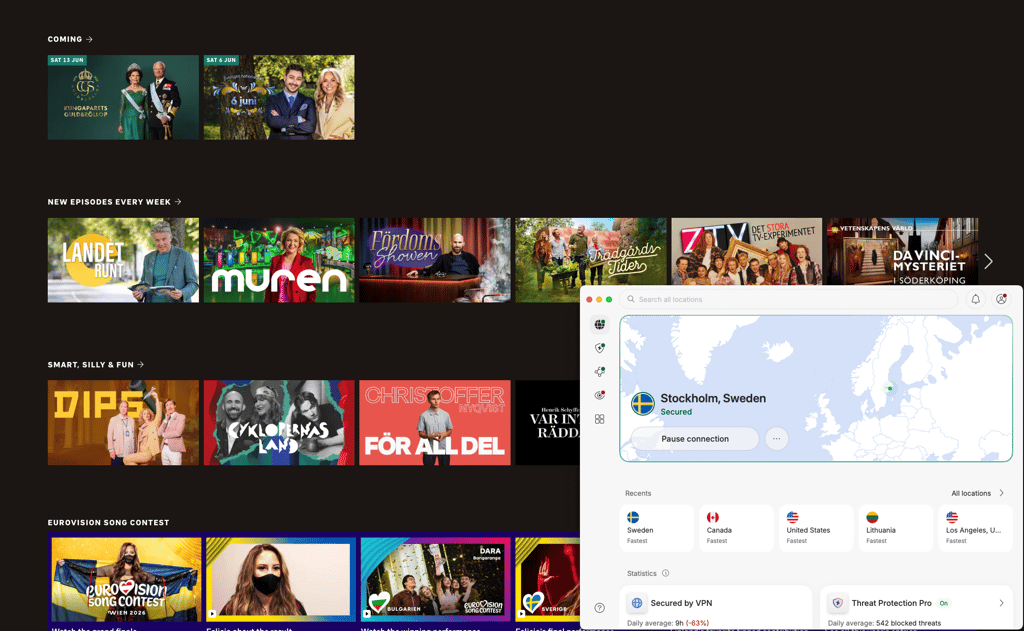
Task: Click the SAT 13 JUN date badge
Action: (67, 59)
